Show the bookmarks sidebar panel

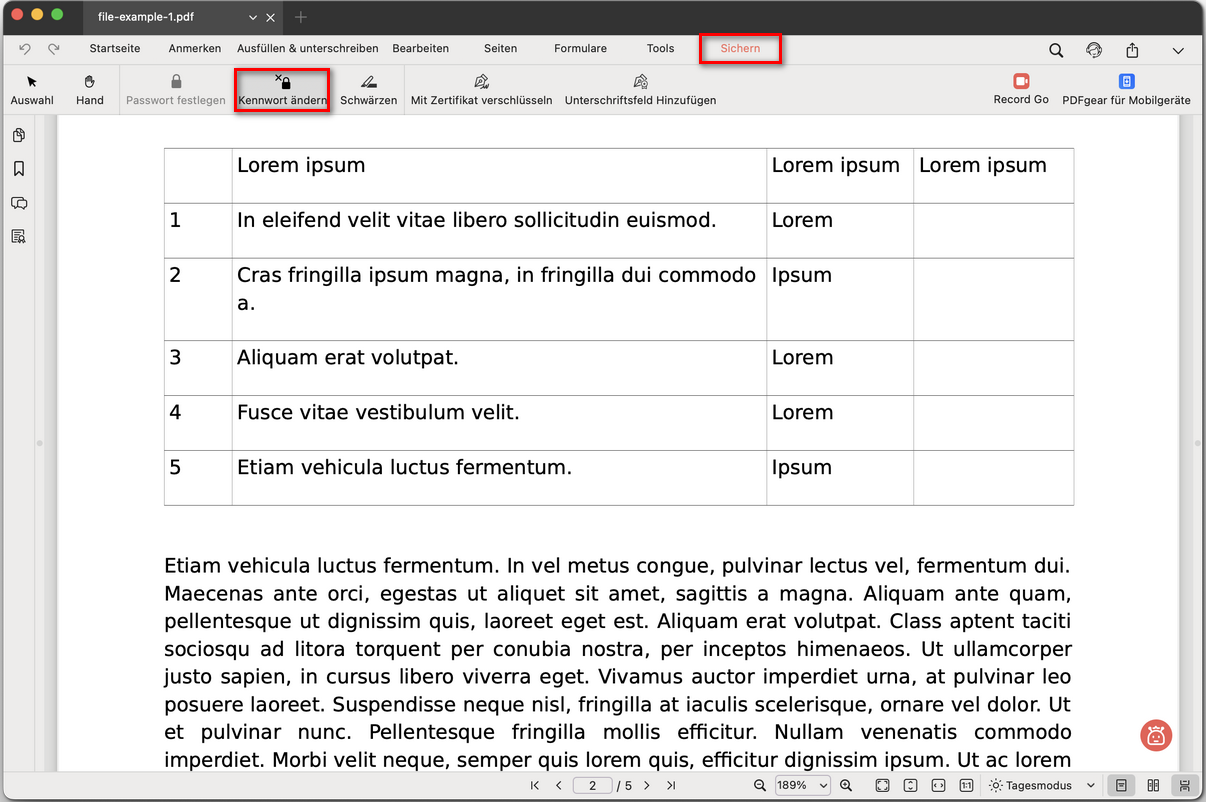click(x=18, y=169)
